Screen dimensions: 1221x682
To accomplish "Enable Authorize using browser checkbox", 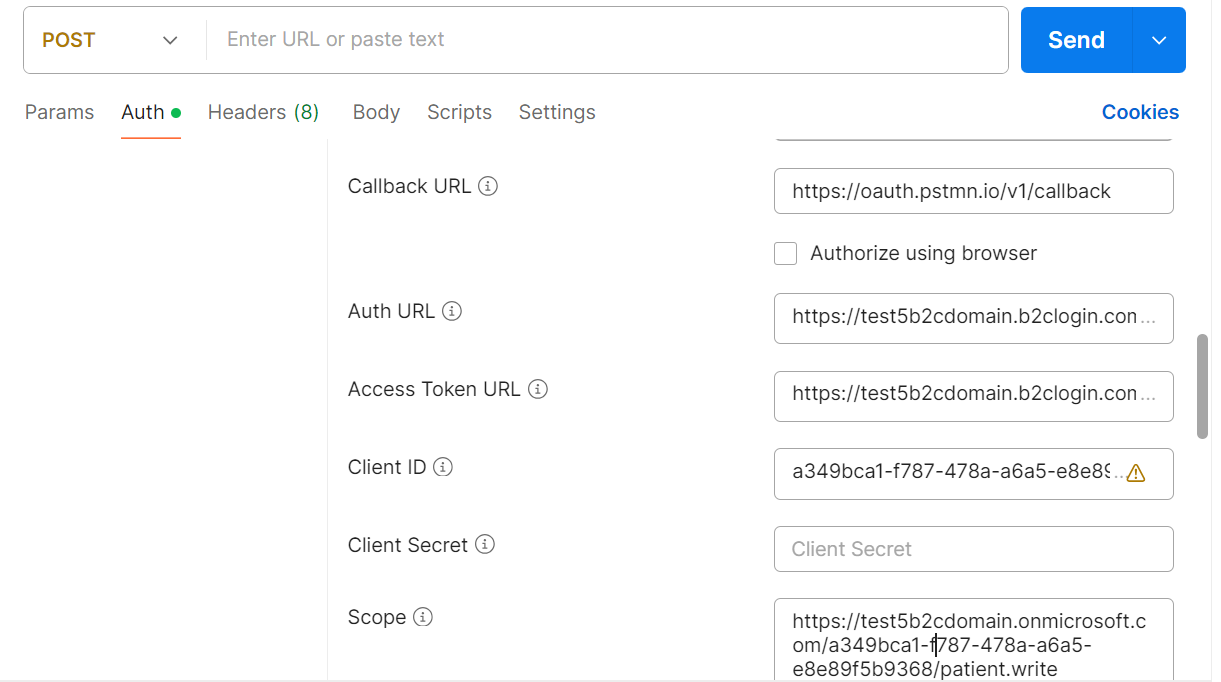I will pos(786,254).
